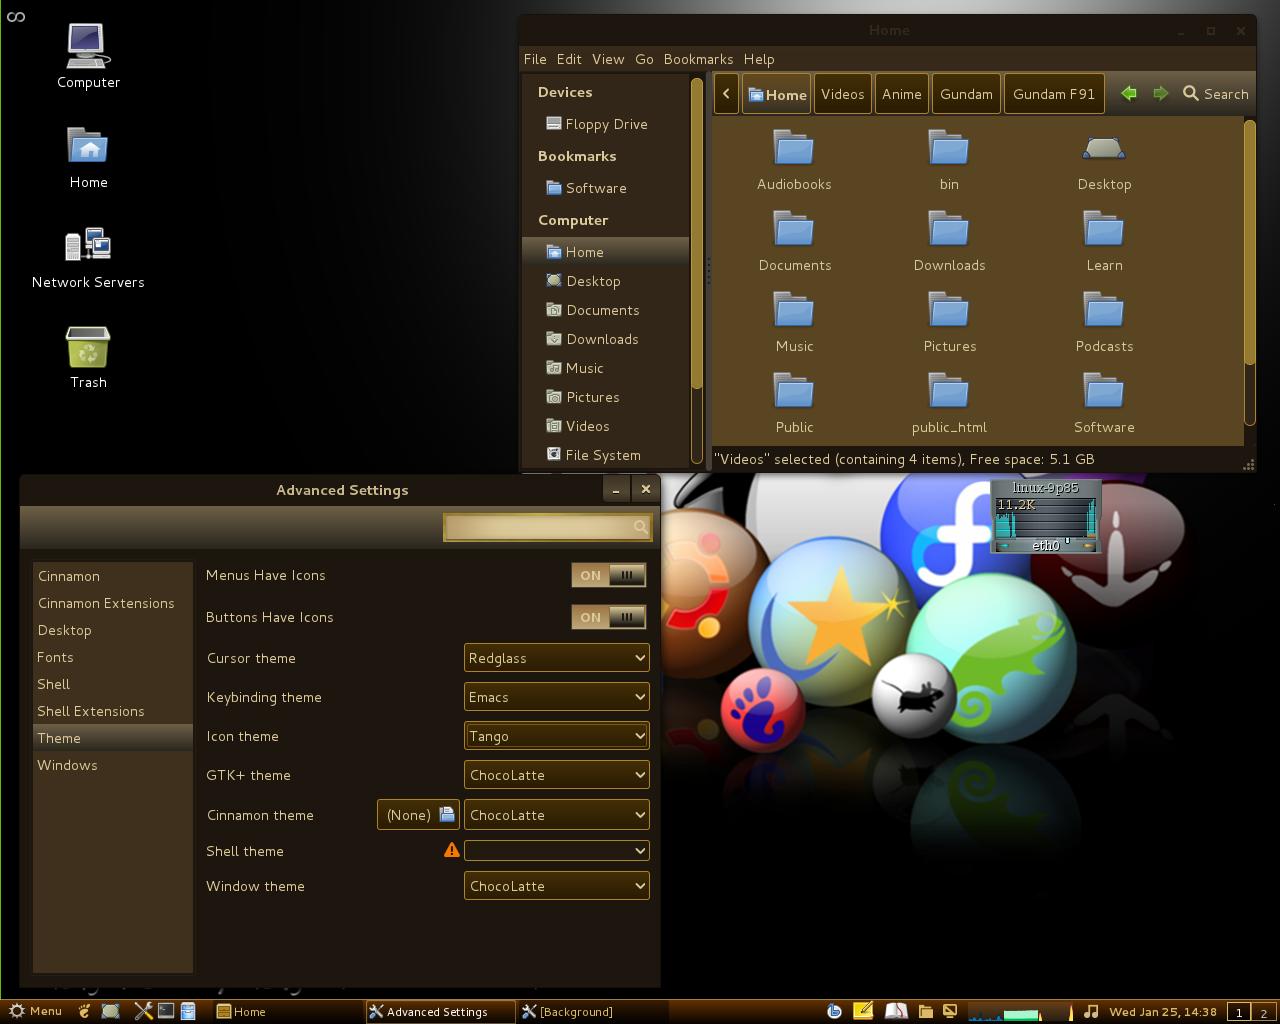Click the green forward arrow in file manager

[x=1160, y=93]
